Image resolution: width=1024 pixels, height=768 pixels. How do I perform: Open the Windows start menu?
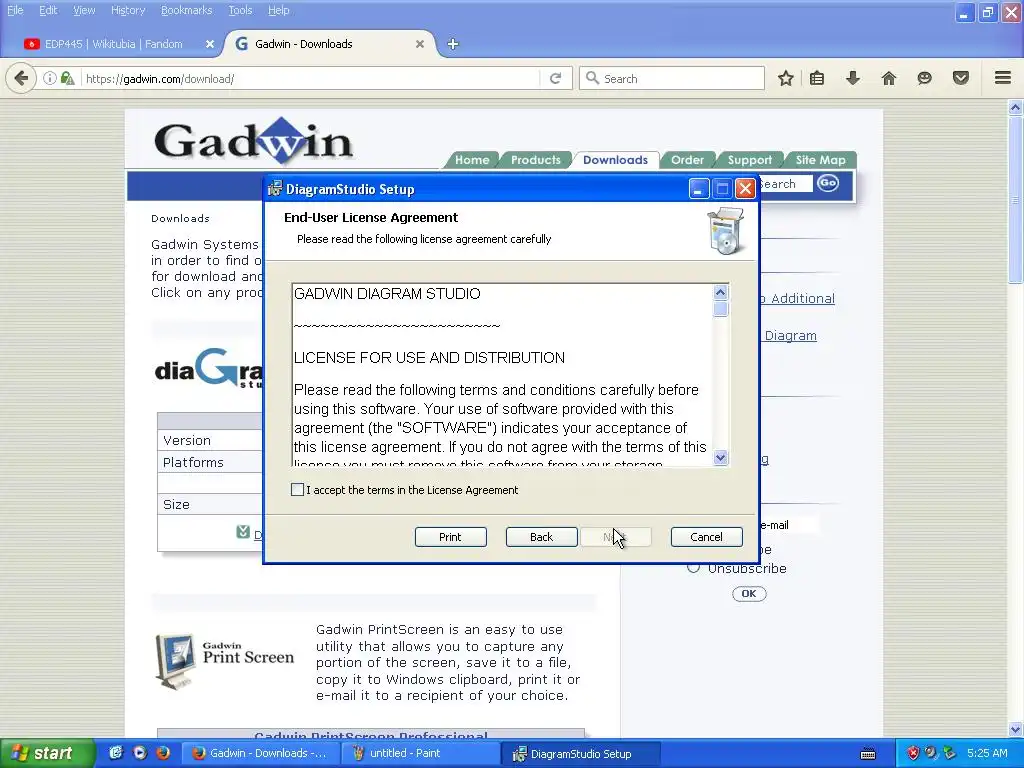point(47,753)
